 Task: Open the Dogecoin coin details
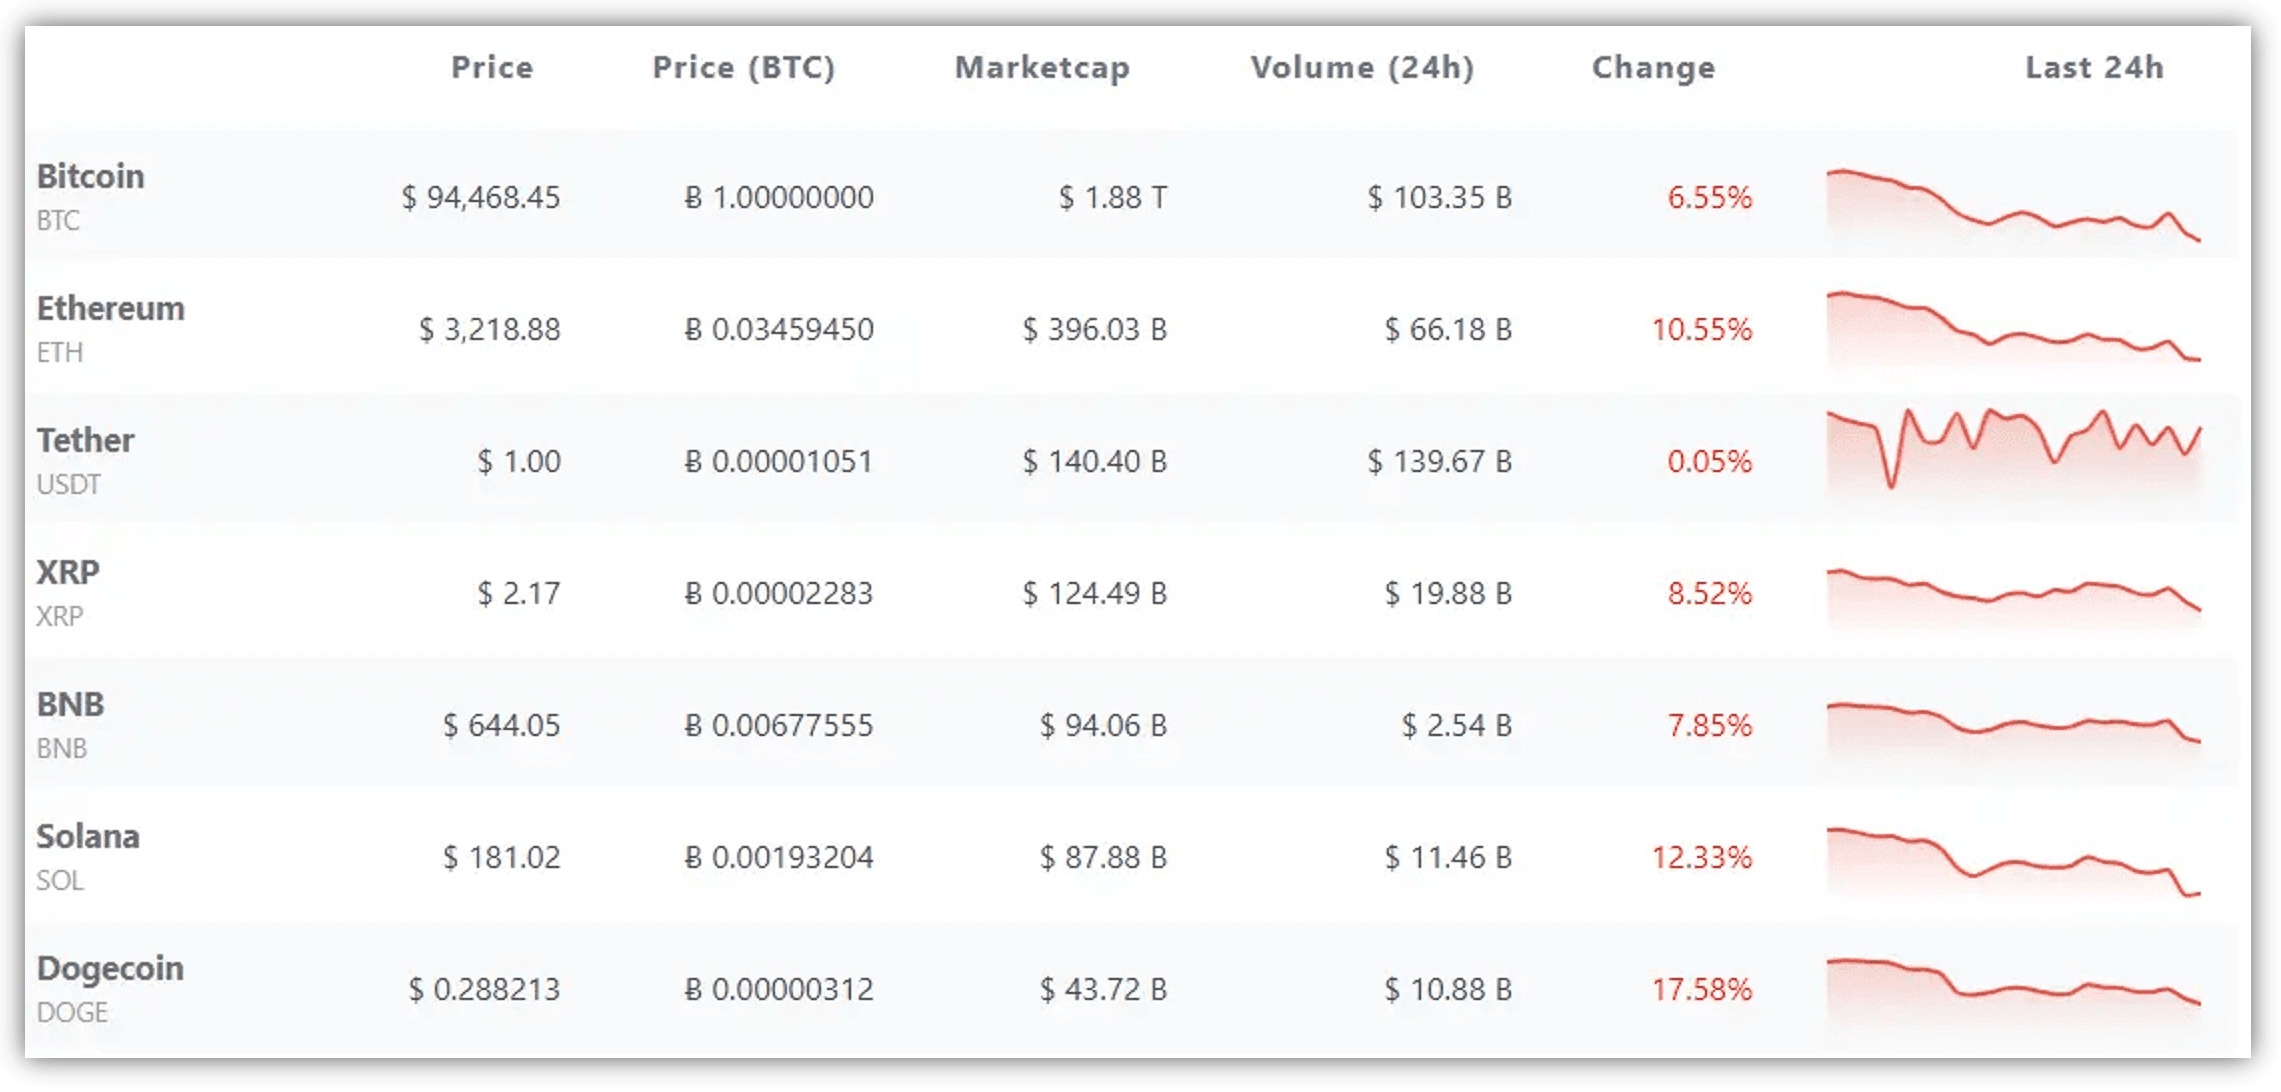109,969
